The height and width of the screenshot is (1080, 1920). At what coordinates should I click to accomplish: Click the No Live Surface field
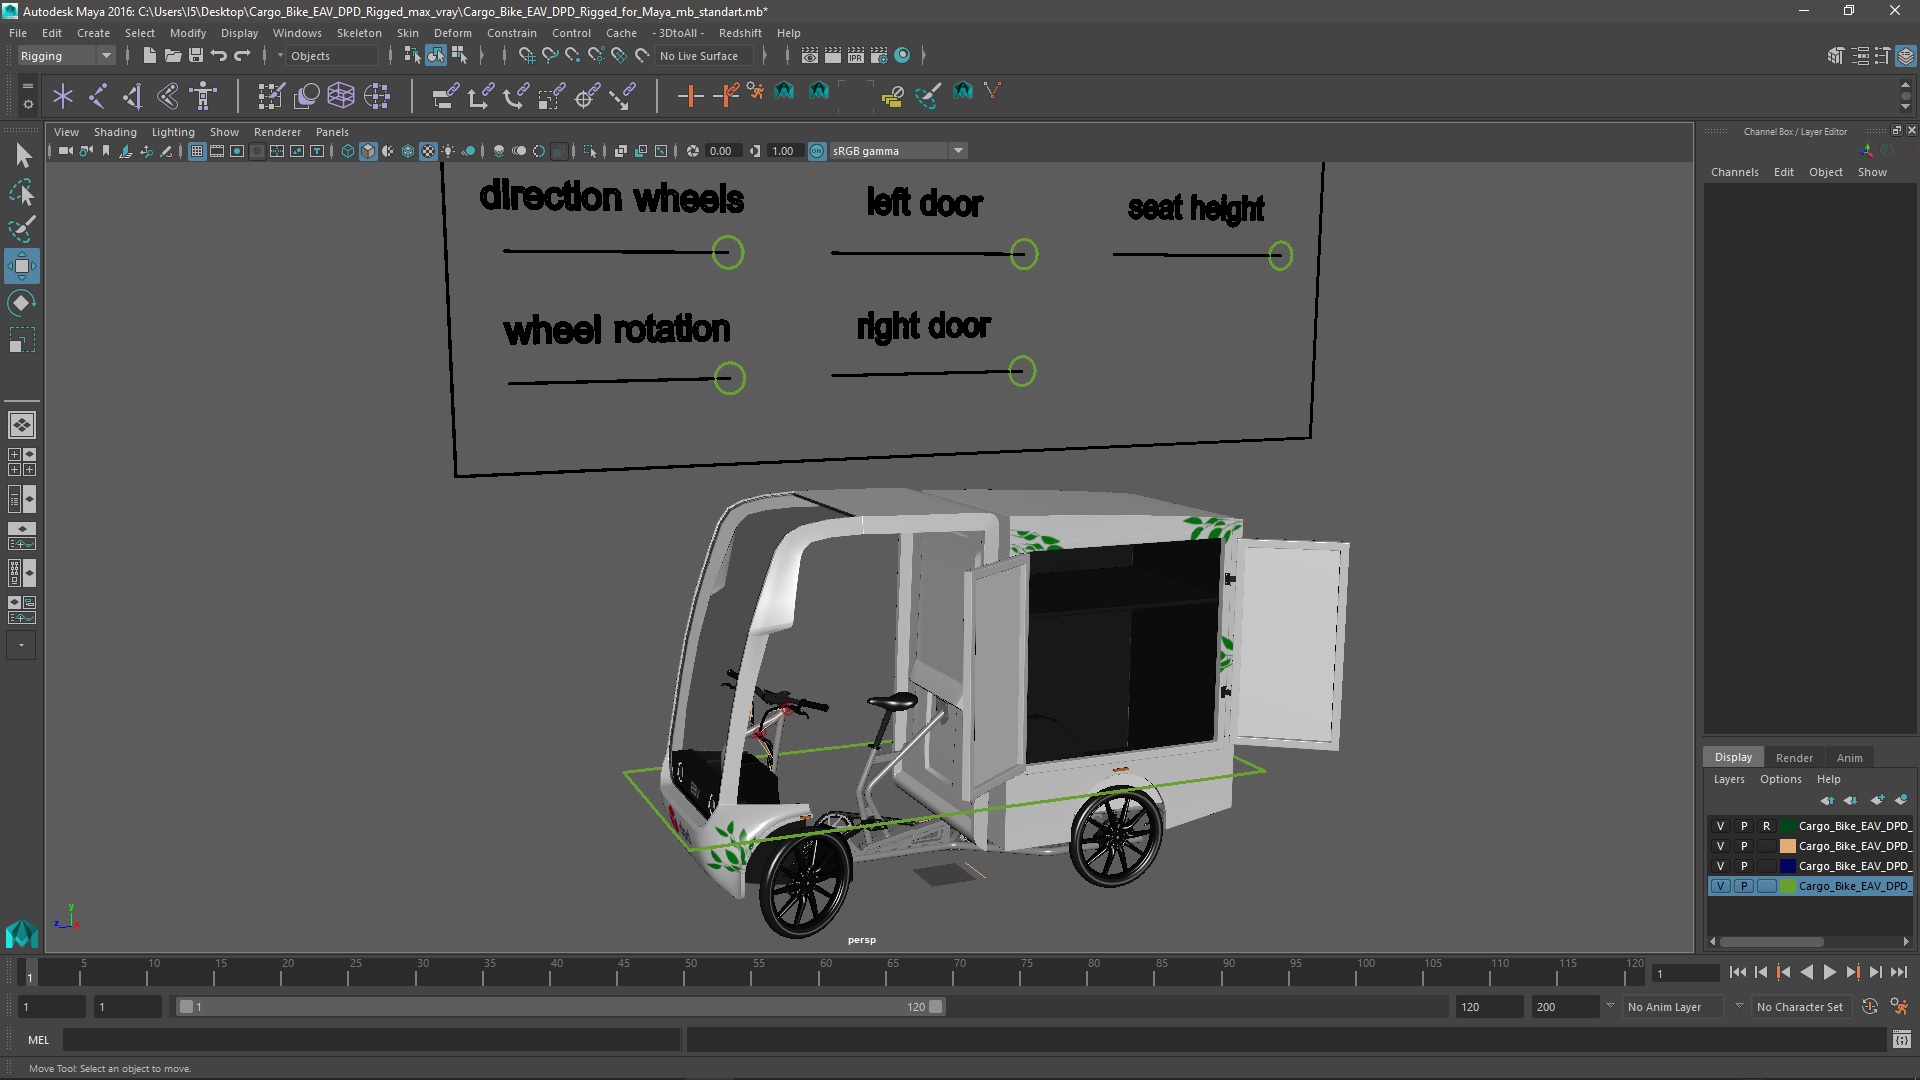tap(703, 56)
